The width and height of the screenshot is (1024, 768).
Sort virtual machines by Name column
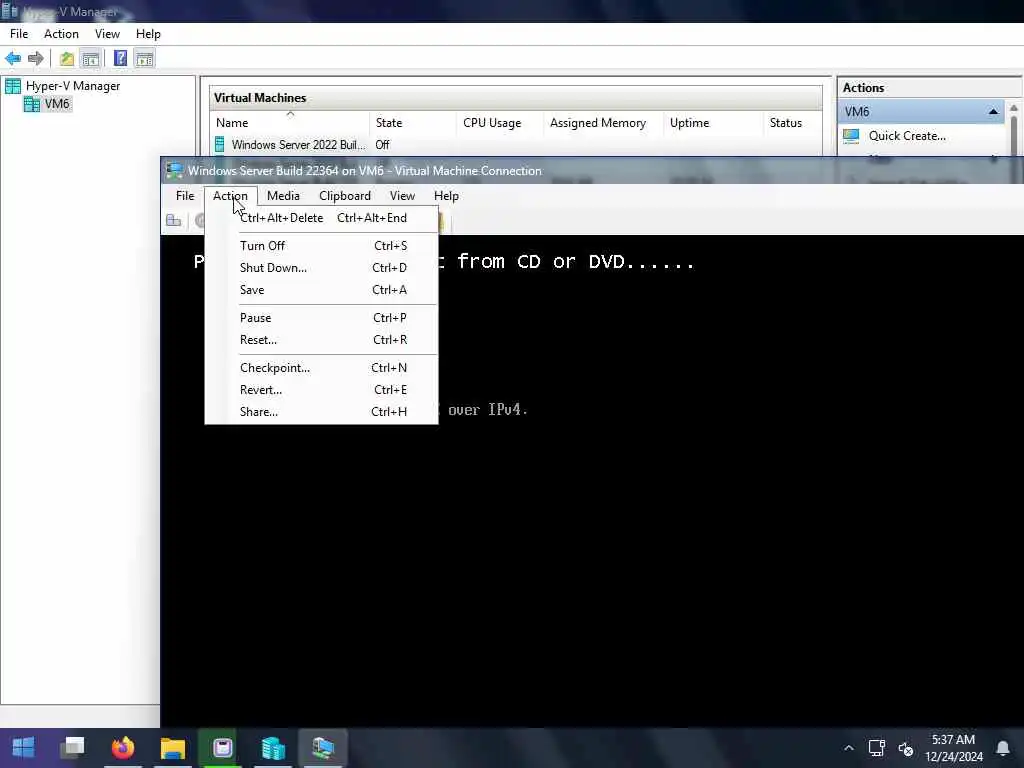(289, 123)
